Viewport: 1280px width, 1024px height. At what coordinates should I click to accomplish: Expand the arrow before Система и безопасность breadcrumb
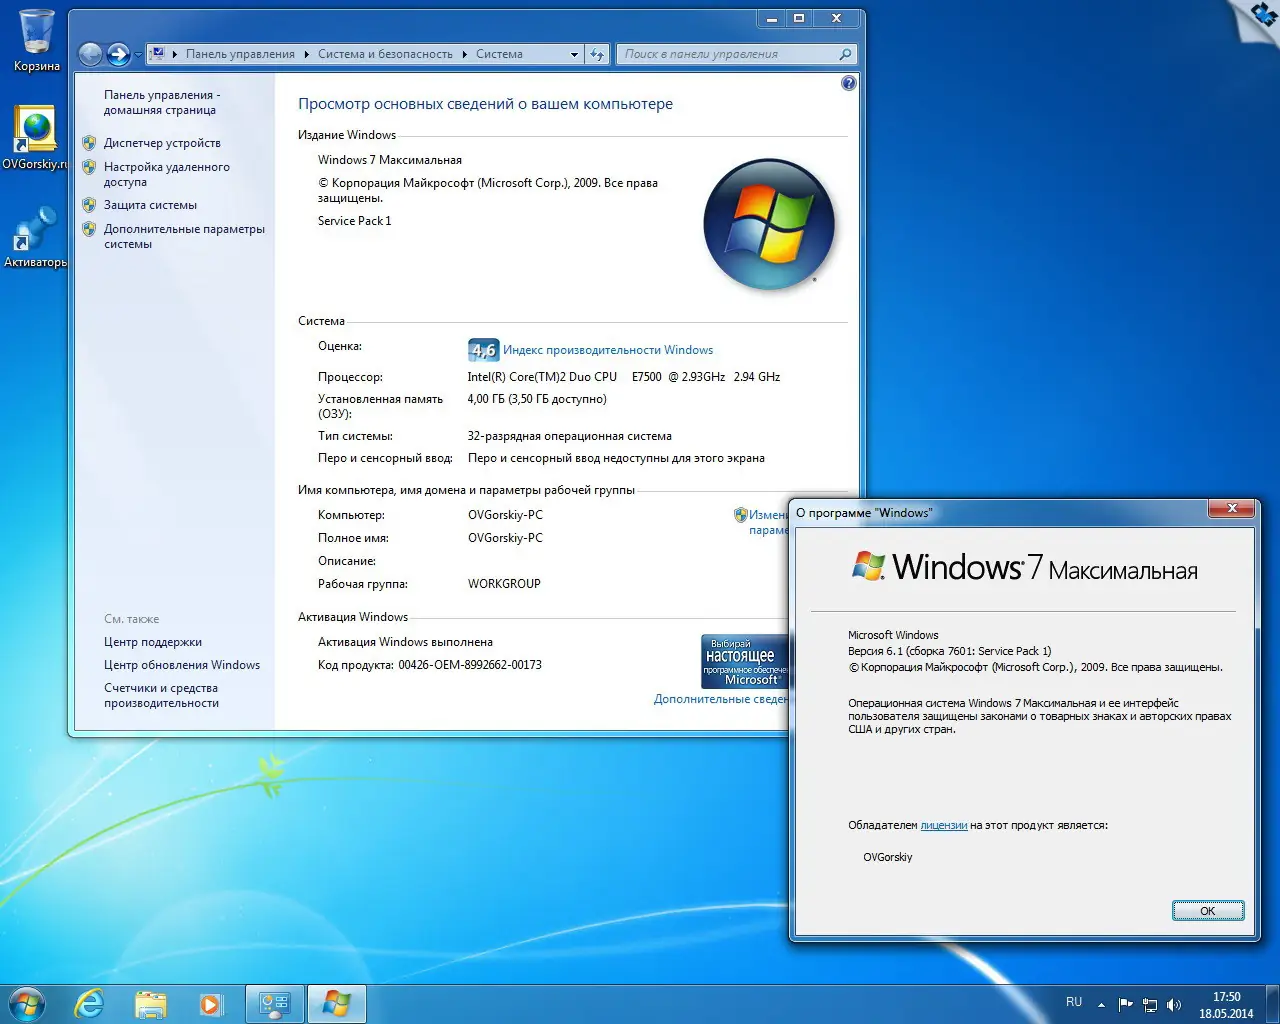coord(307,54)
